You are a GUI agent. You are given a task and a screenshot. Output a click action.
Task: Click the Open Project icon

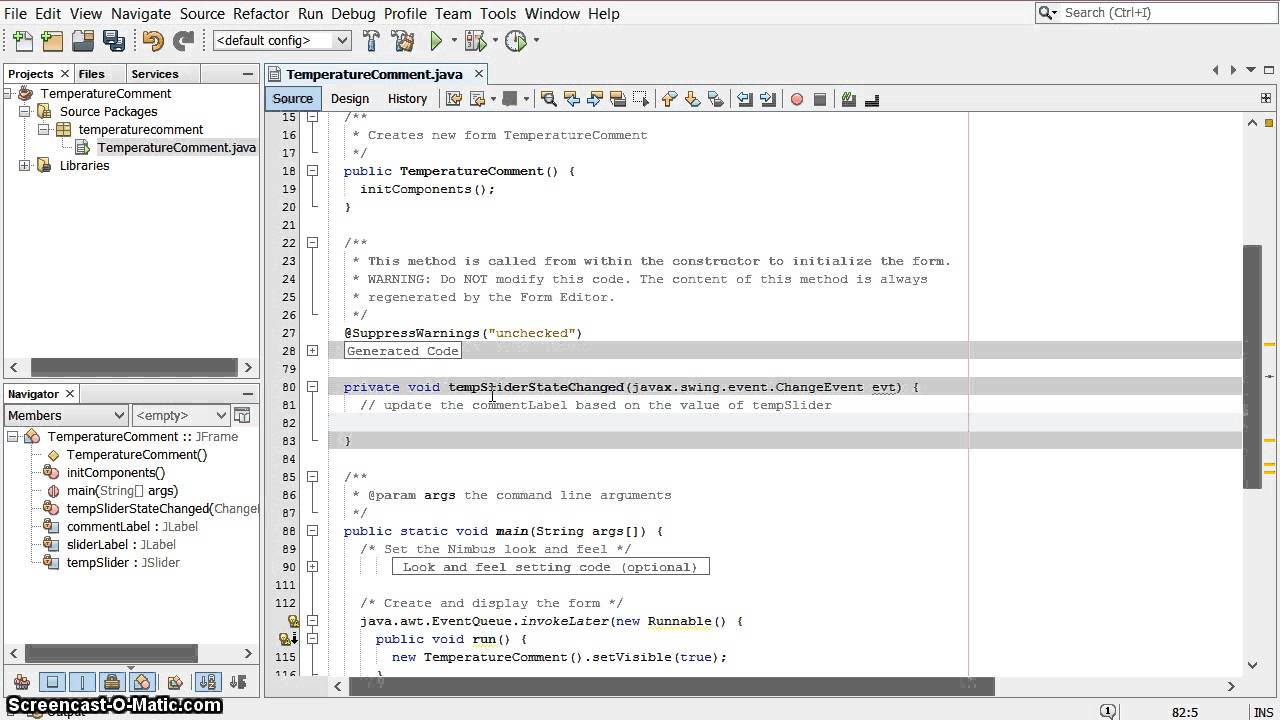pos(84,41)
